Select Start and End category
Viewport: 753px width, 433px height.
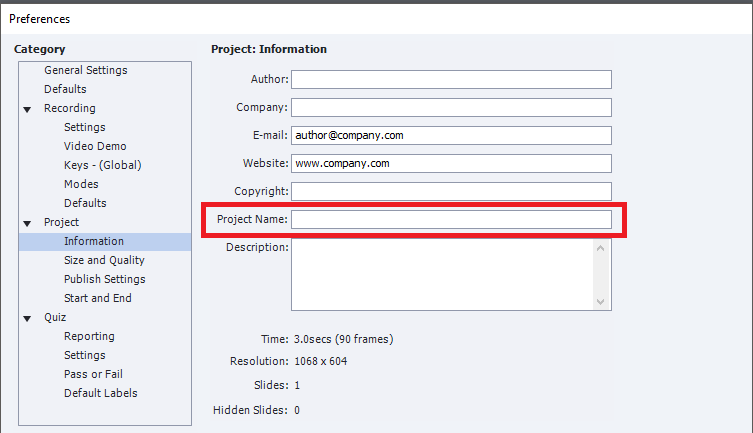tap(97, 298)
